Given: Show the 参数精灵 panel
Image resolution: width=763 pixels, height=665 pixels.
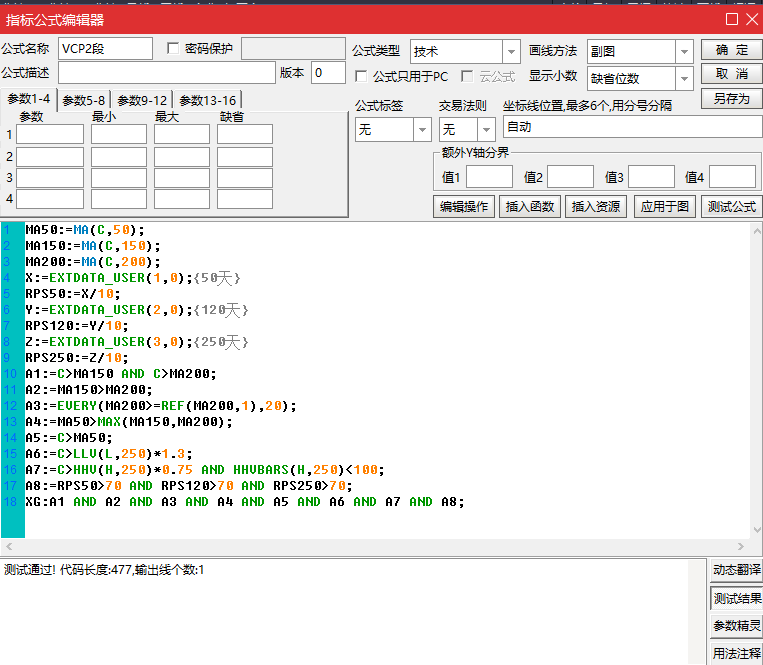Looking at the screenshot, I should point(736,626).
